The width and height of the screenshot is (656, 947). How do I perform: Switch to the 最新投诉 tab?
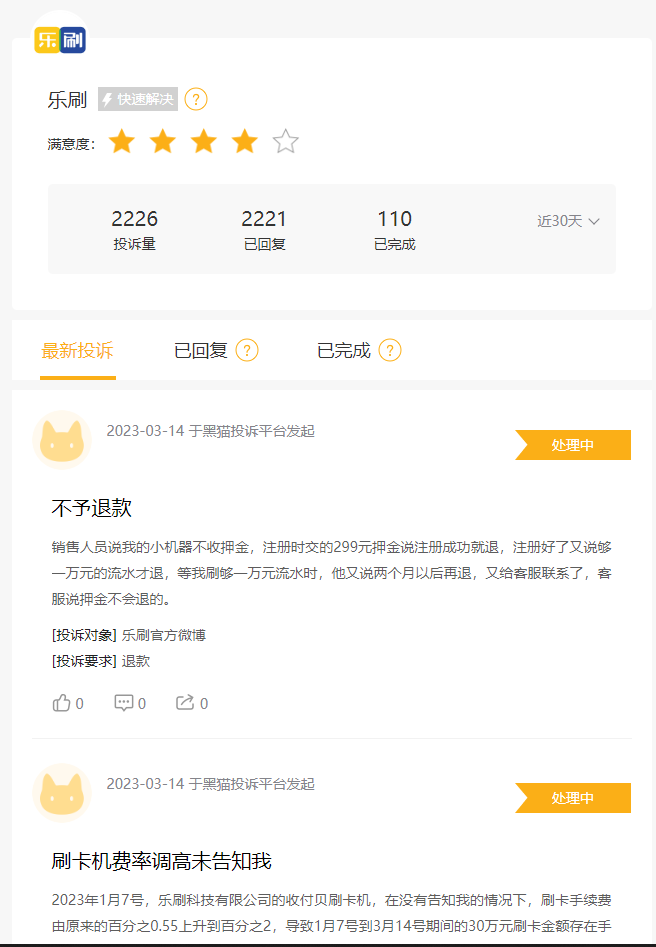[x=77, y=350]
